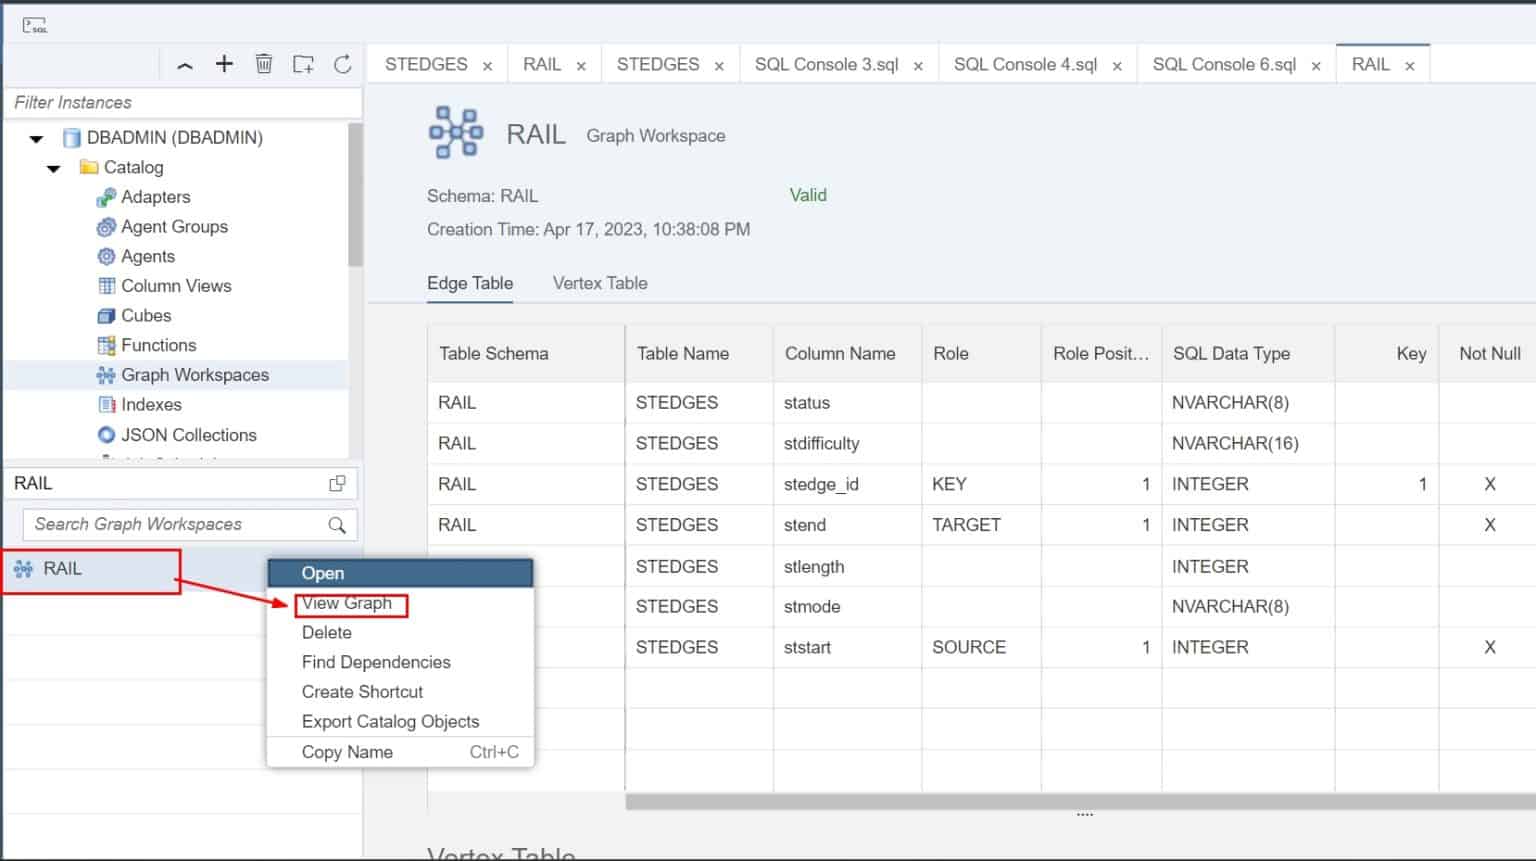
Task: Select Column Views in the catalog tree
Action: (176, 286)
